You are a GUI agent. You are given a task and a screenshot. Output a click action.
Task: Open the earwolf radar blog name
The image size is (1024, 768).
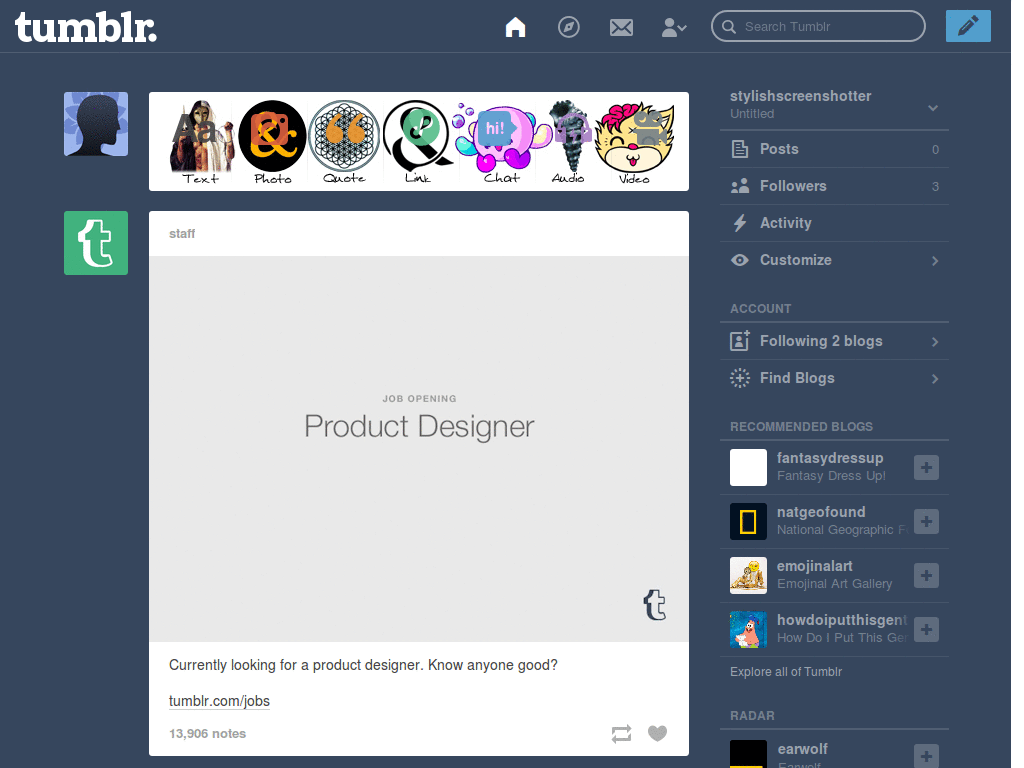click(803, 749)
